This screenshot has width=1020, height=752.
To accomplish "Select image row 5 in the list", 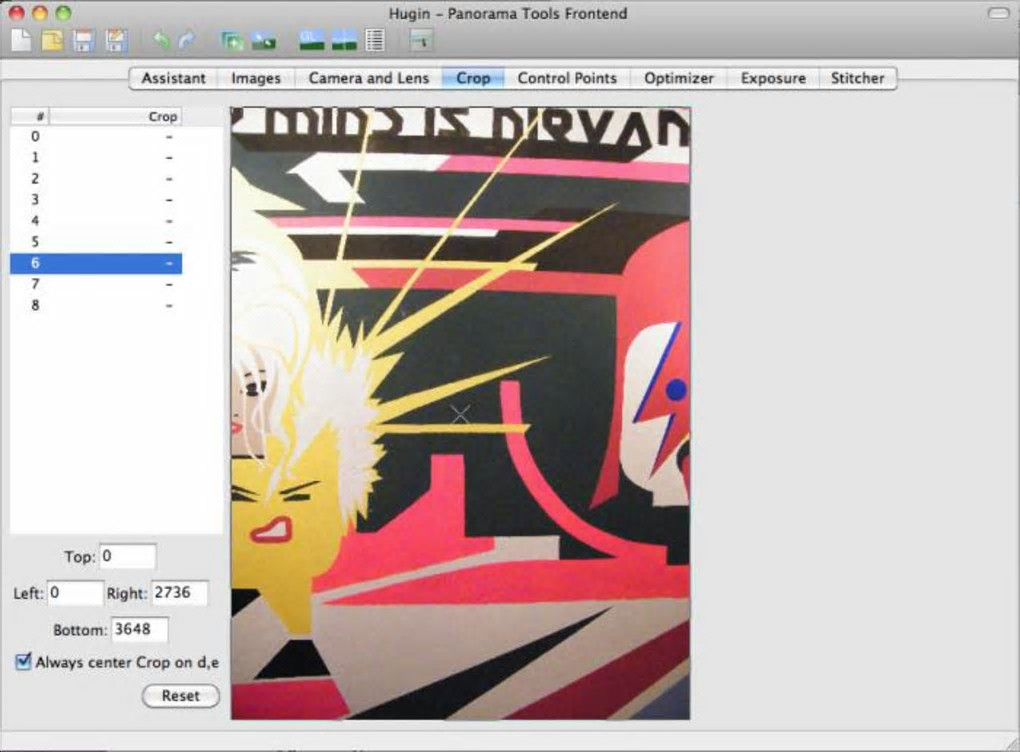I will tap(96, 242).
